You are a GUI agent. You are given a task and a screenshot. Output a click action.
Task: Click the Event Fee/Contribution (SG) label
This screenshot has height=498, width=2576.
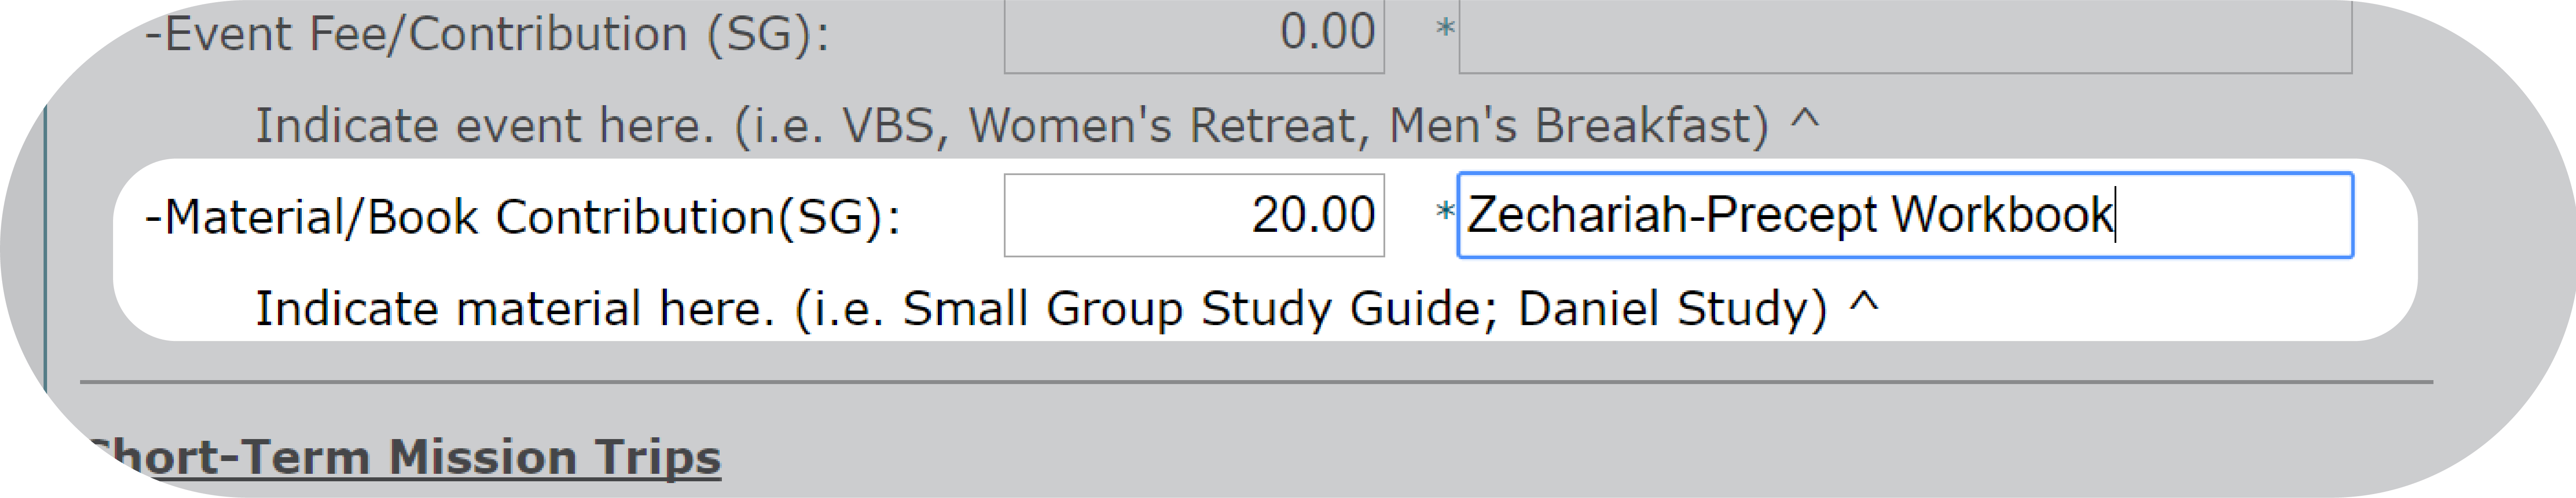[487, 35]
